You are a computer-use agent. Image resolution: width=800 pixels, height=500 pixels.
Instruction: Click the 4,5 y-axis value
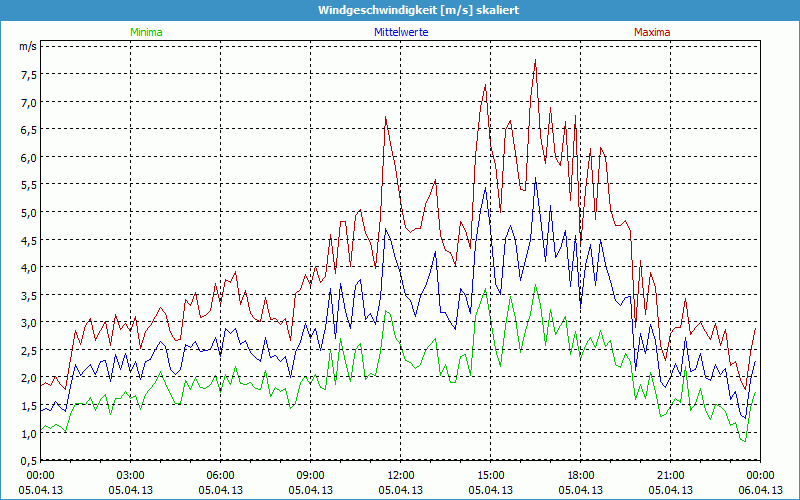29,240
